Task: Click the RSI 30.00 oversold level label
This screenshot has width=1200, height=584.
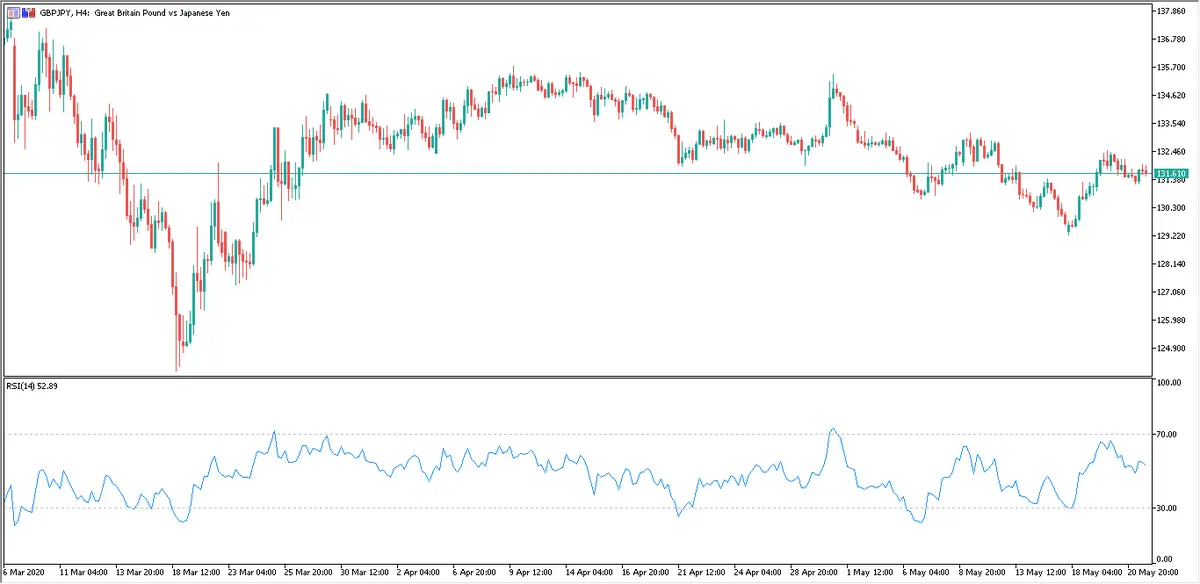Action: tap(1167, 508)
